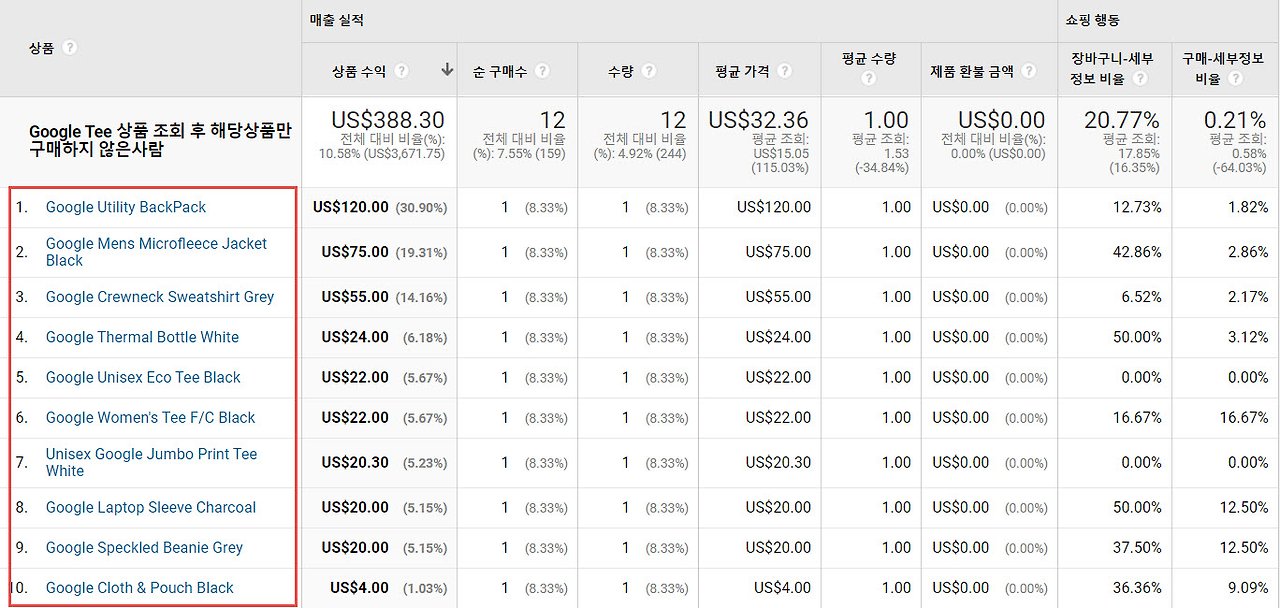Click the 42.86% cart-to-detail value
The image size is (1280, 608).
click(x=1137, y=252)
